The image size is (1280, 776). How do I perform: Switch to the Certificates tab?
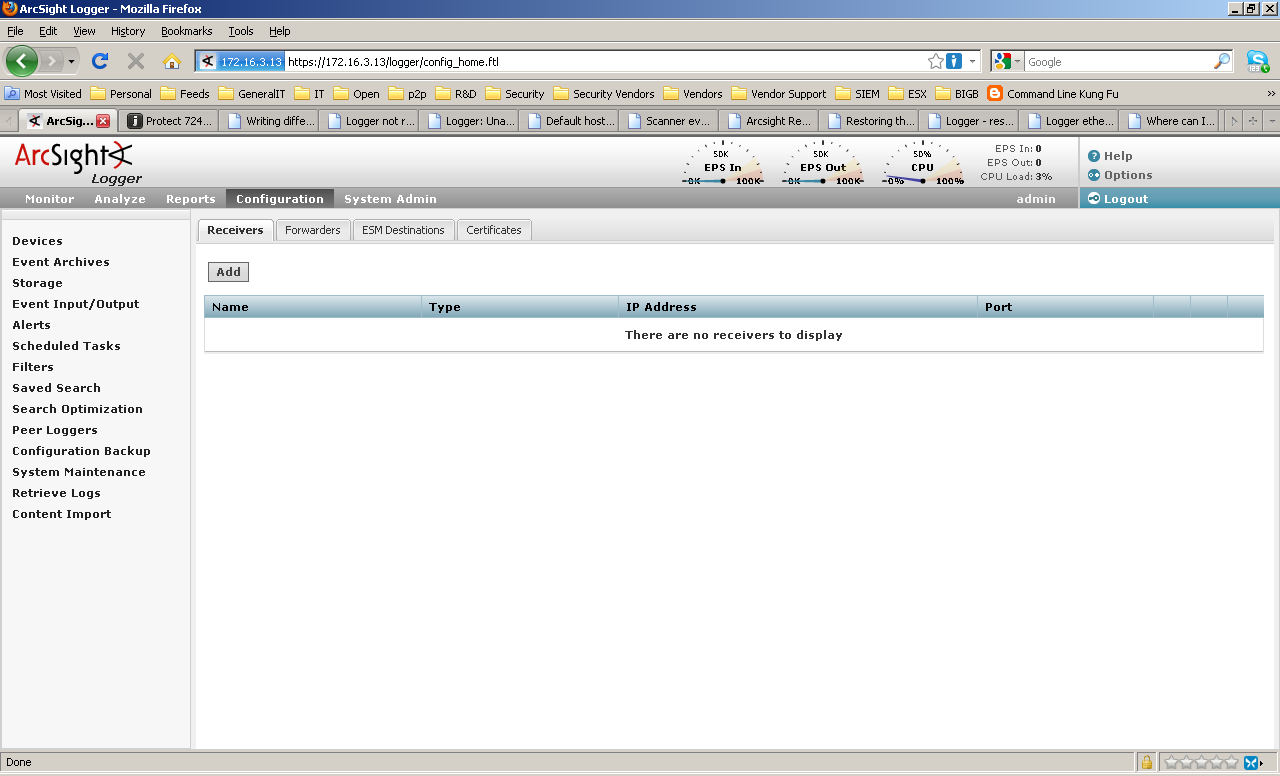click(x=494, y=230)
